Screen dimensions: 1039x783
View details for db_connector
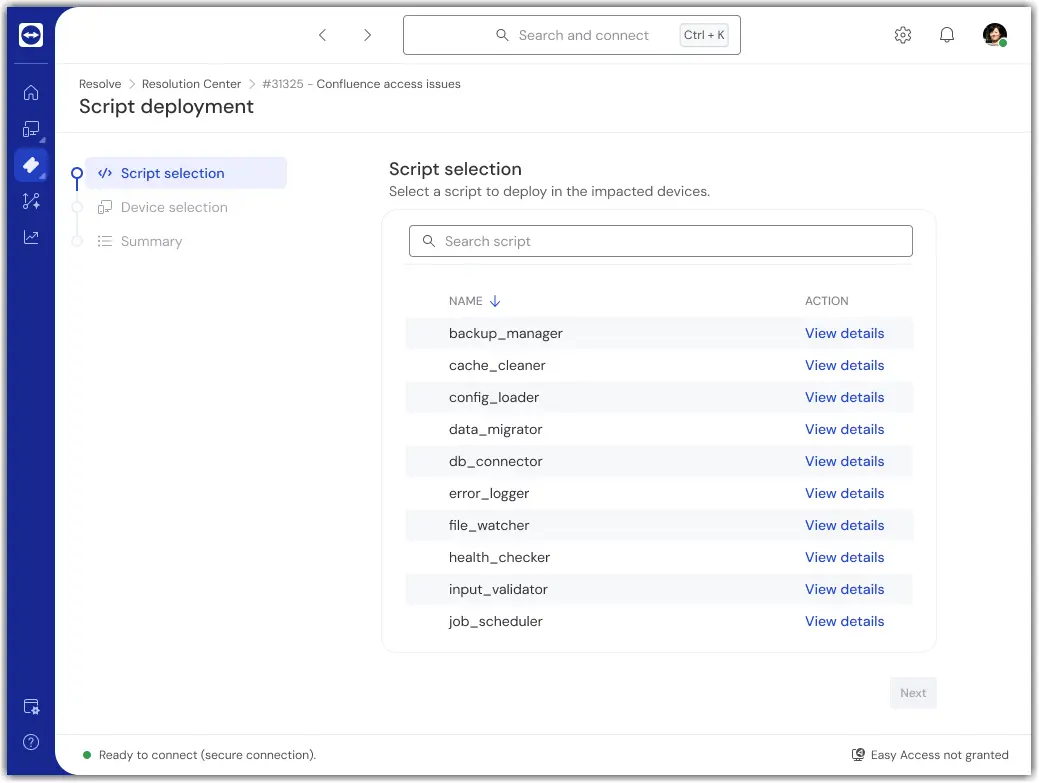tap(844, 462)
